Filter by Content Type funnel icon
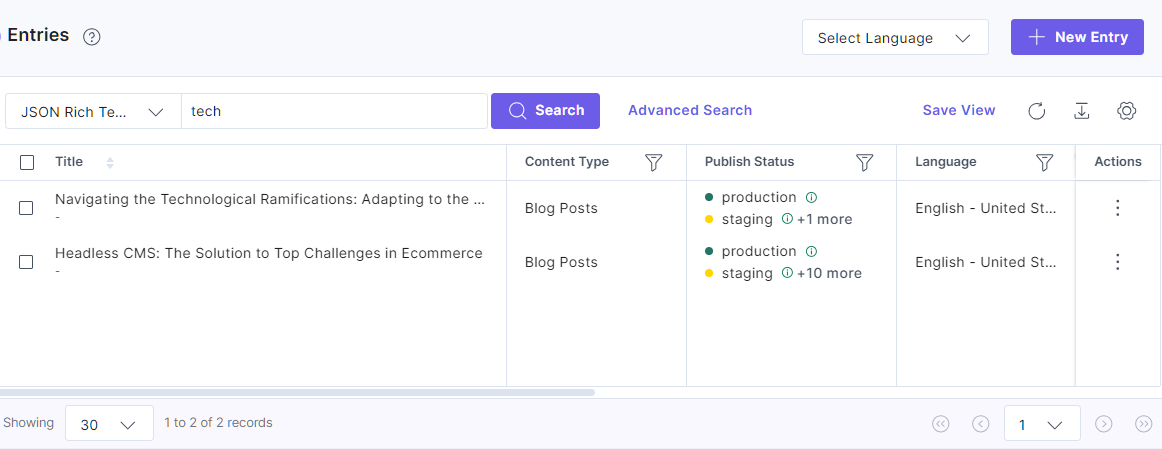Image resolution: width=1162 pixels, height=449 pixels. 653,162
